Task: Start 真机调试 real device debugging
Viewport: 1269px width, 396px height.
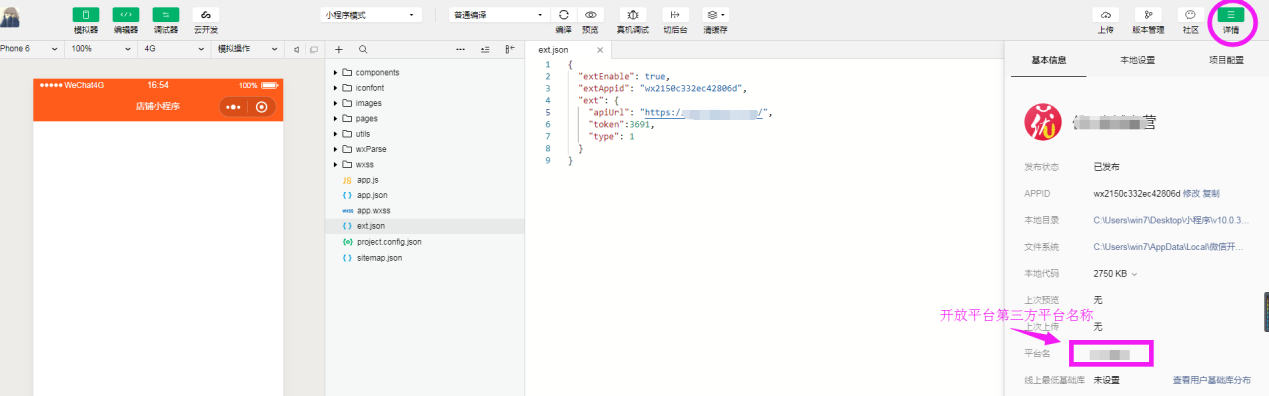Action: click(x=632, y=15)
